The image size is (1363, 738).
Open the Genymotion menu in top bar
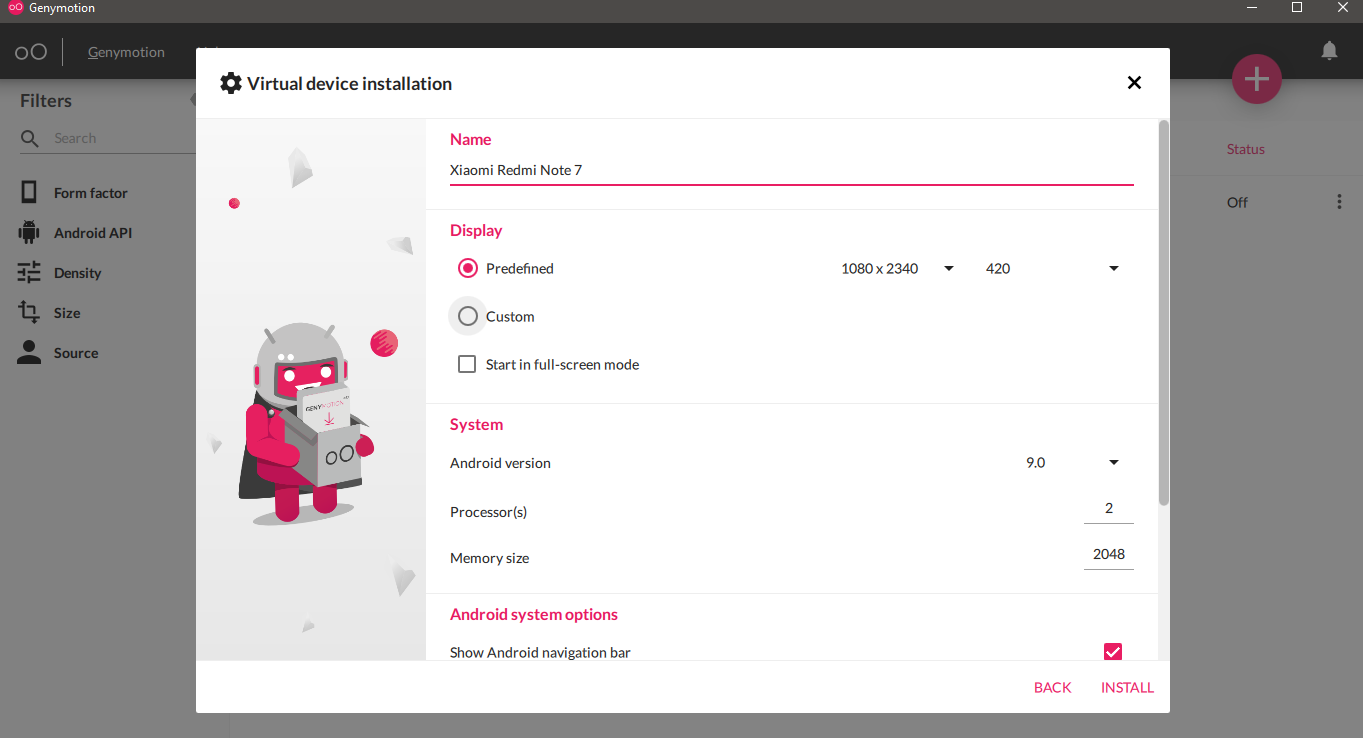coord(126,52)
